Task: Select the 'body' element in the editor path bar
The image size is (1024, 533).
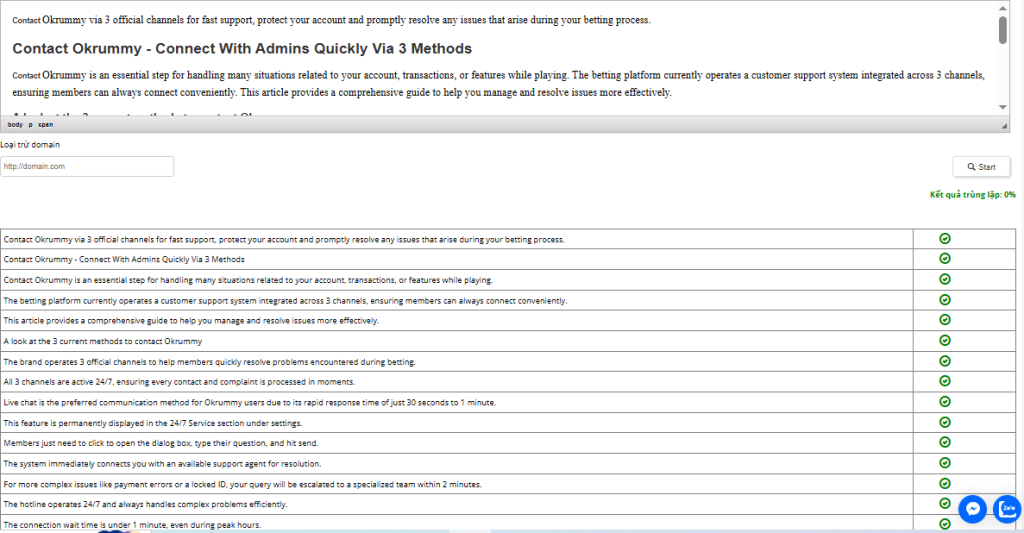Action: tap(15, 125)
